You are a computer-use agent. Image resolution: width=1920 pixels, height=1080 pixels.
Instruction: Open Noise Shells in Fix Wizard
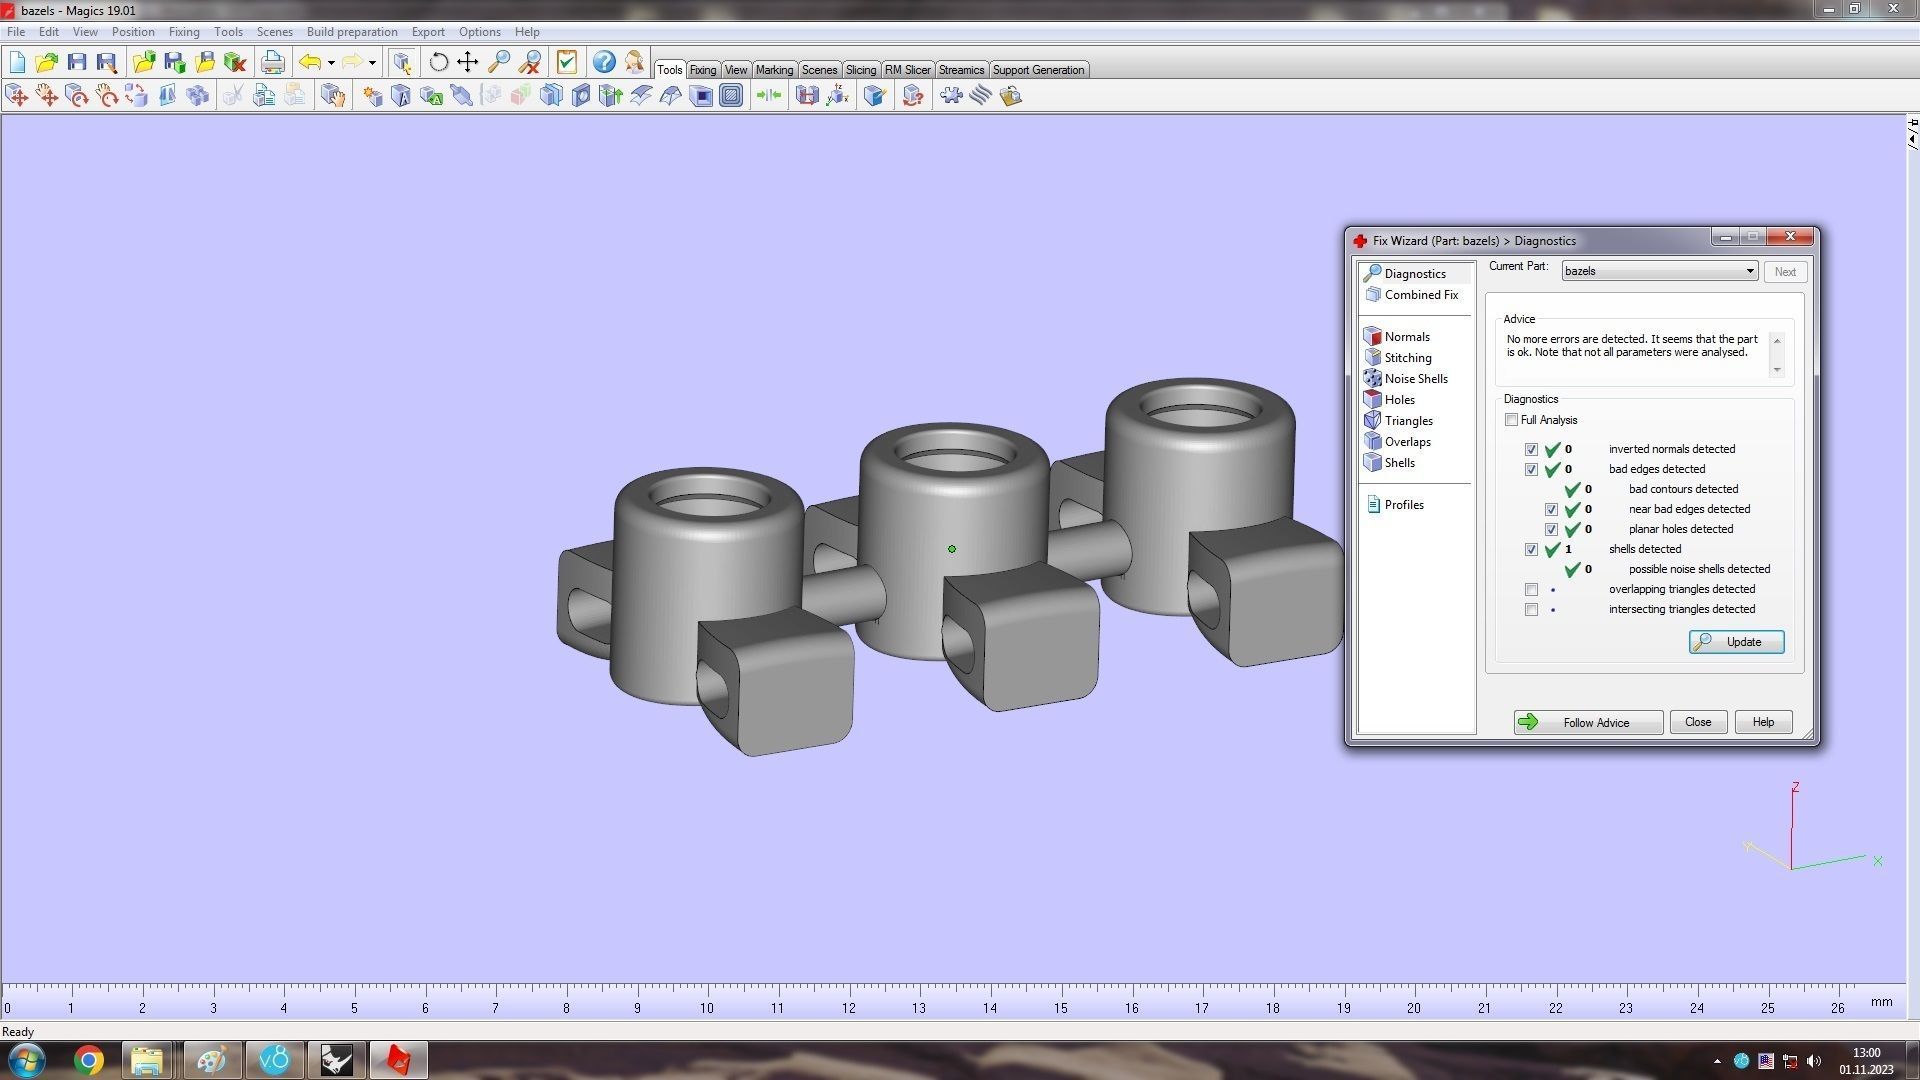tap(1415, 379)
